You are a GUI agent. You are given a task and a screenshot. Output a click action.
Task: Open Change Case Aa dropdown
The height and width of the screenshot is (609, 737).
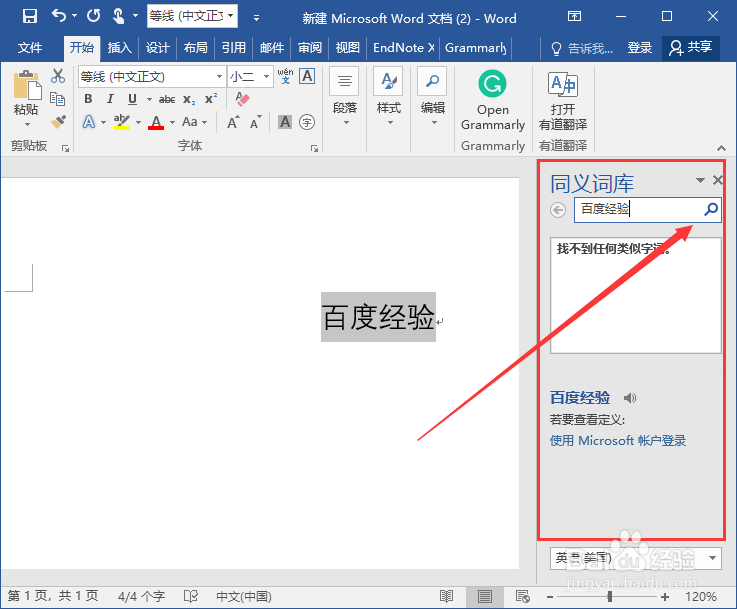point(194,122)
